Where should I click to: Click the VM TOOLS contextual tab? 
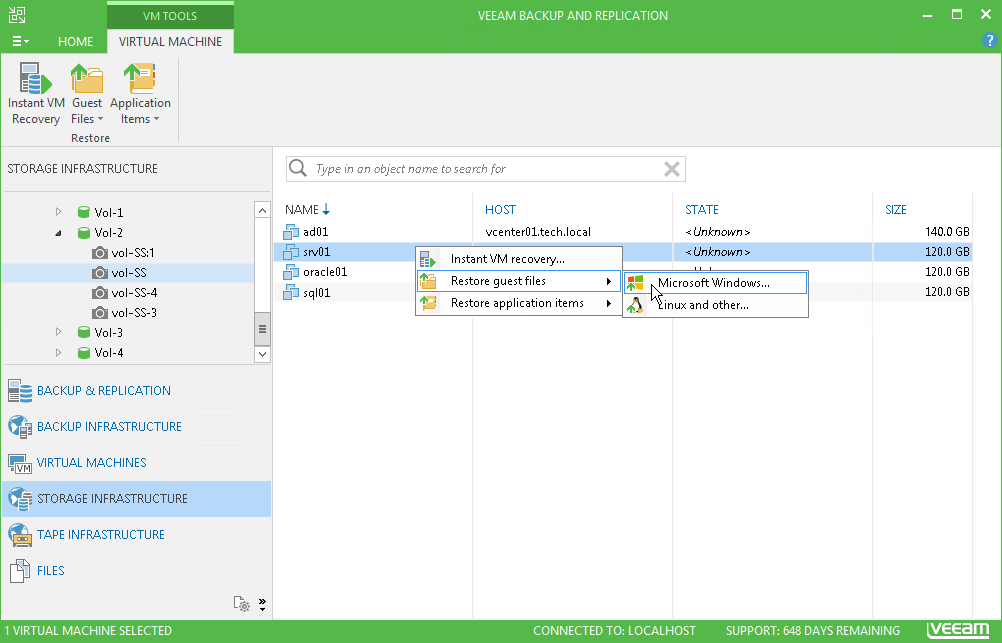pos(170,15)
